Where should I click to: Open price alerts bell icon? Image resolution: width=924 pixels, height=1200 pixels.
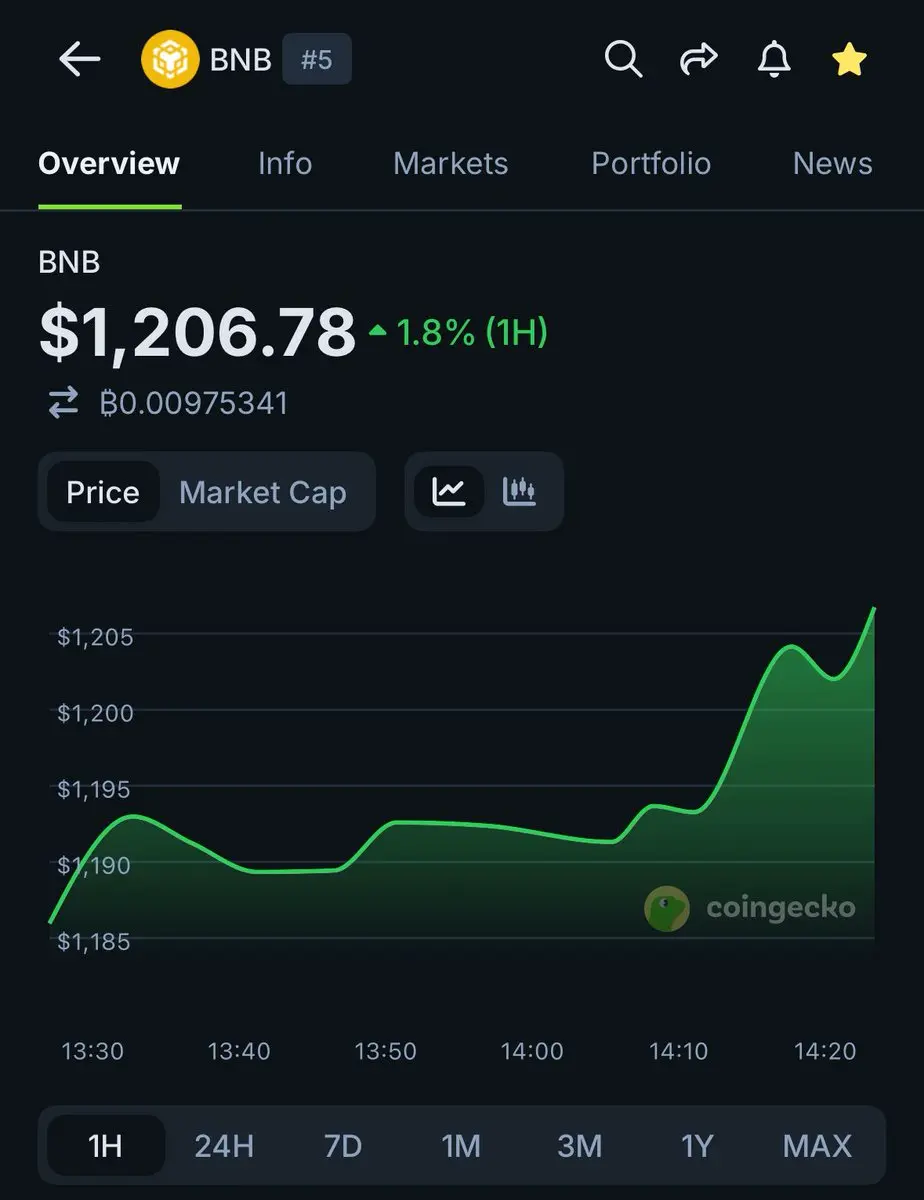click(773, 60)
